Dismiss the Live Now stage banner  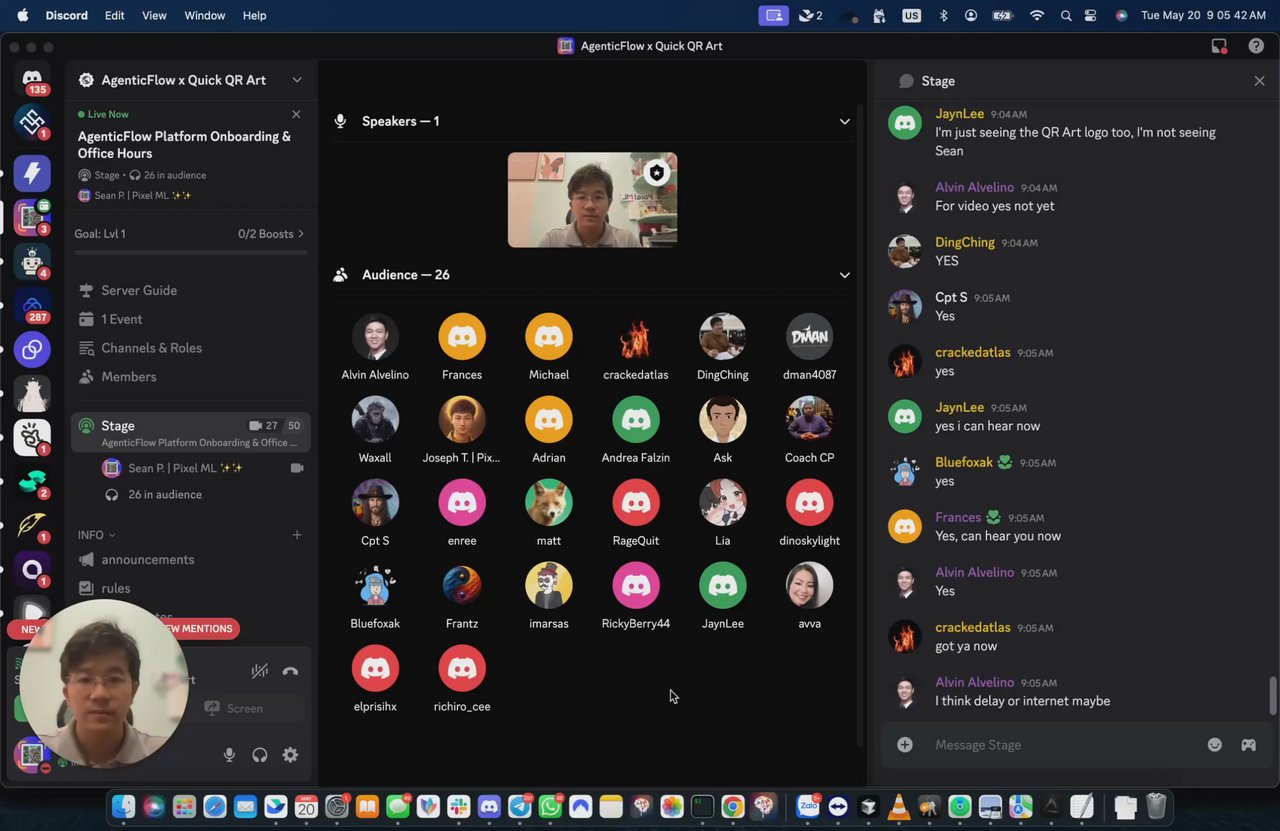point(296,114)
